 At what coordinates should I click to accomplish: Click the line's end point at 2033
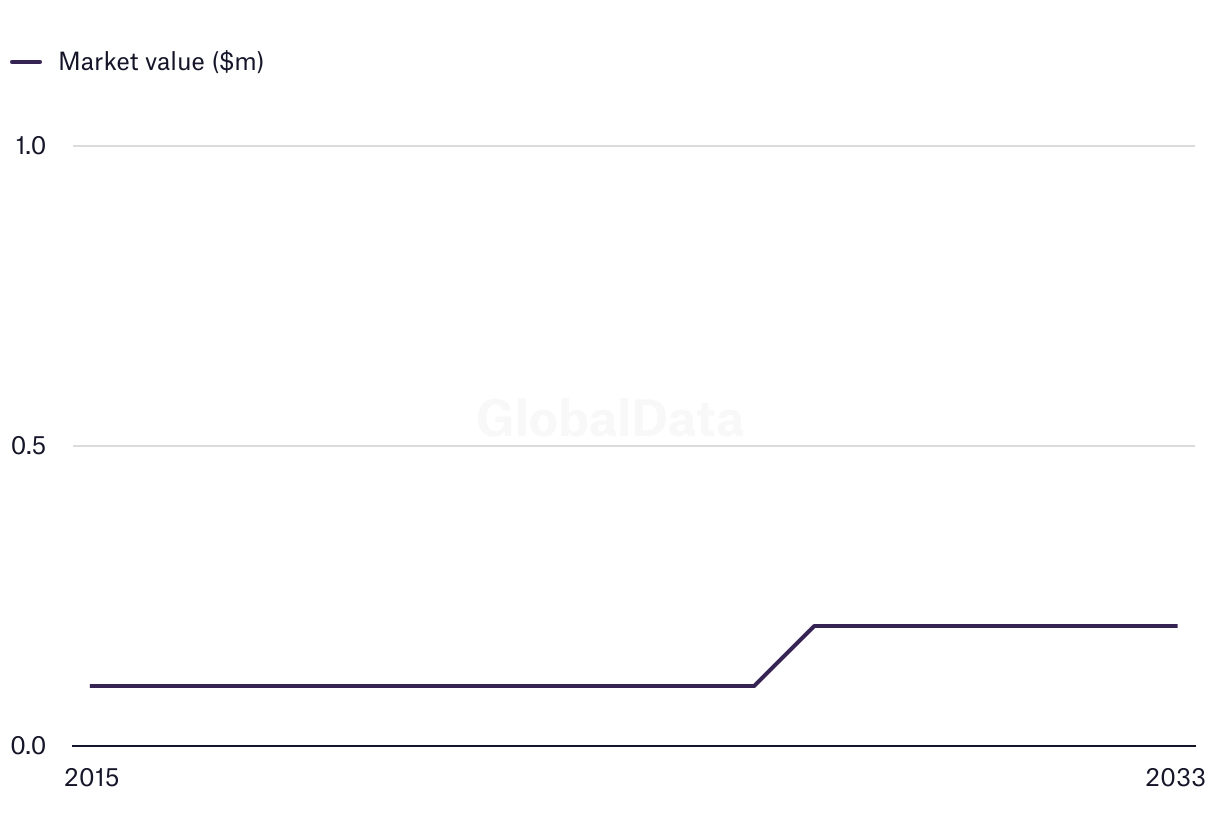[1176, 626]
